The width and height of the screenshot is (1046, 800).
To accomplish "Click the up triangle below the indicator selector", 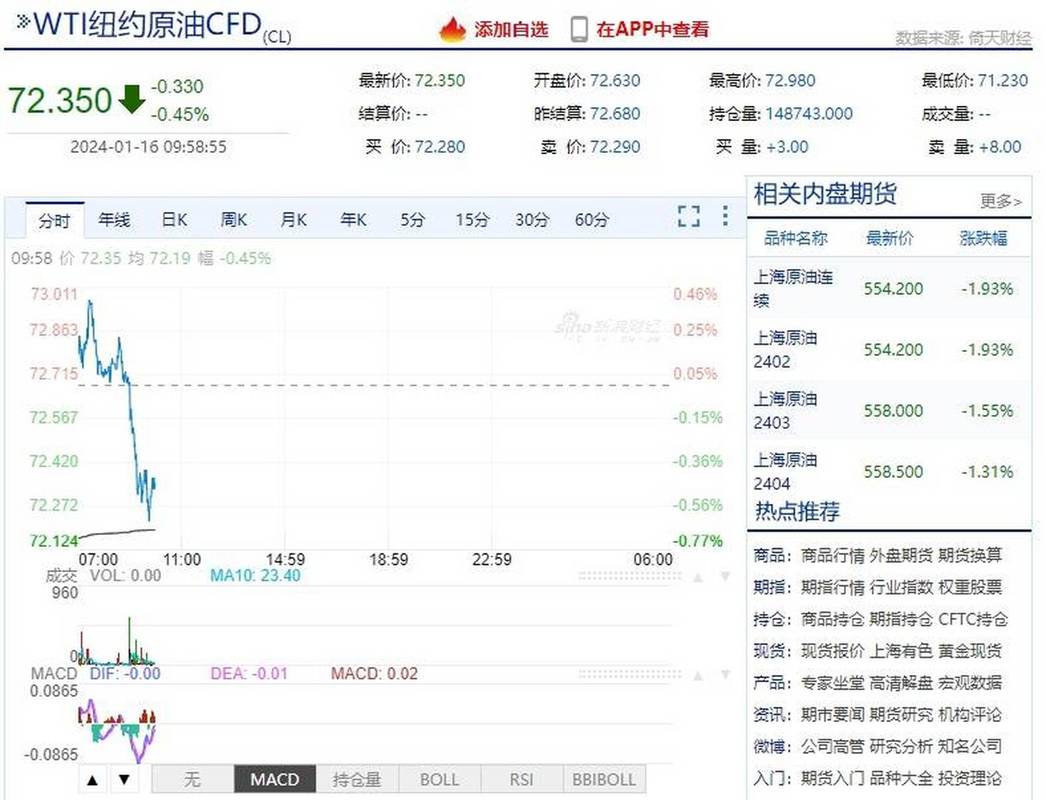I will 92,779.
